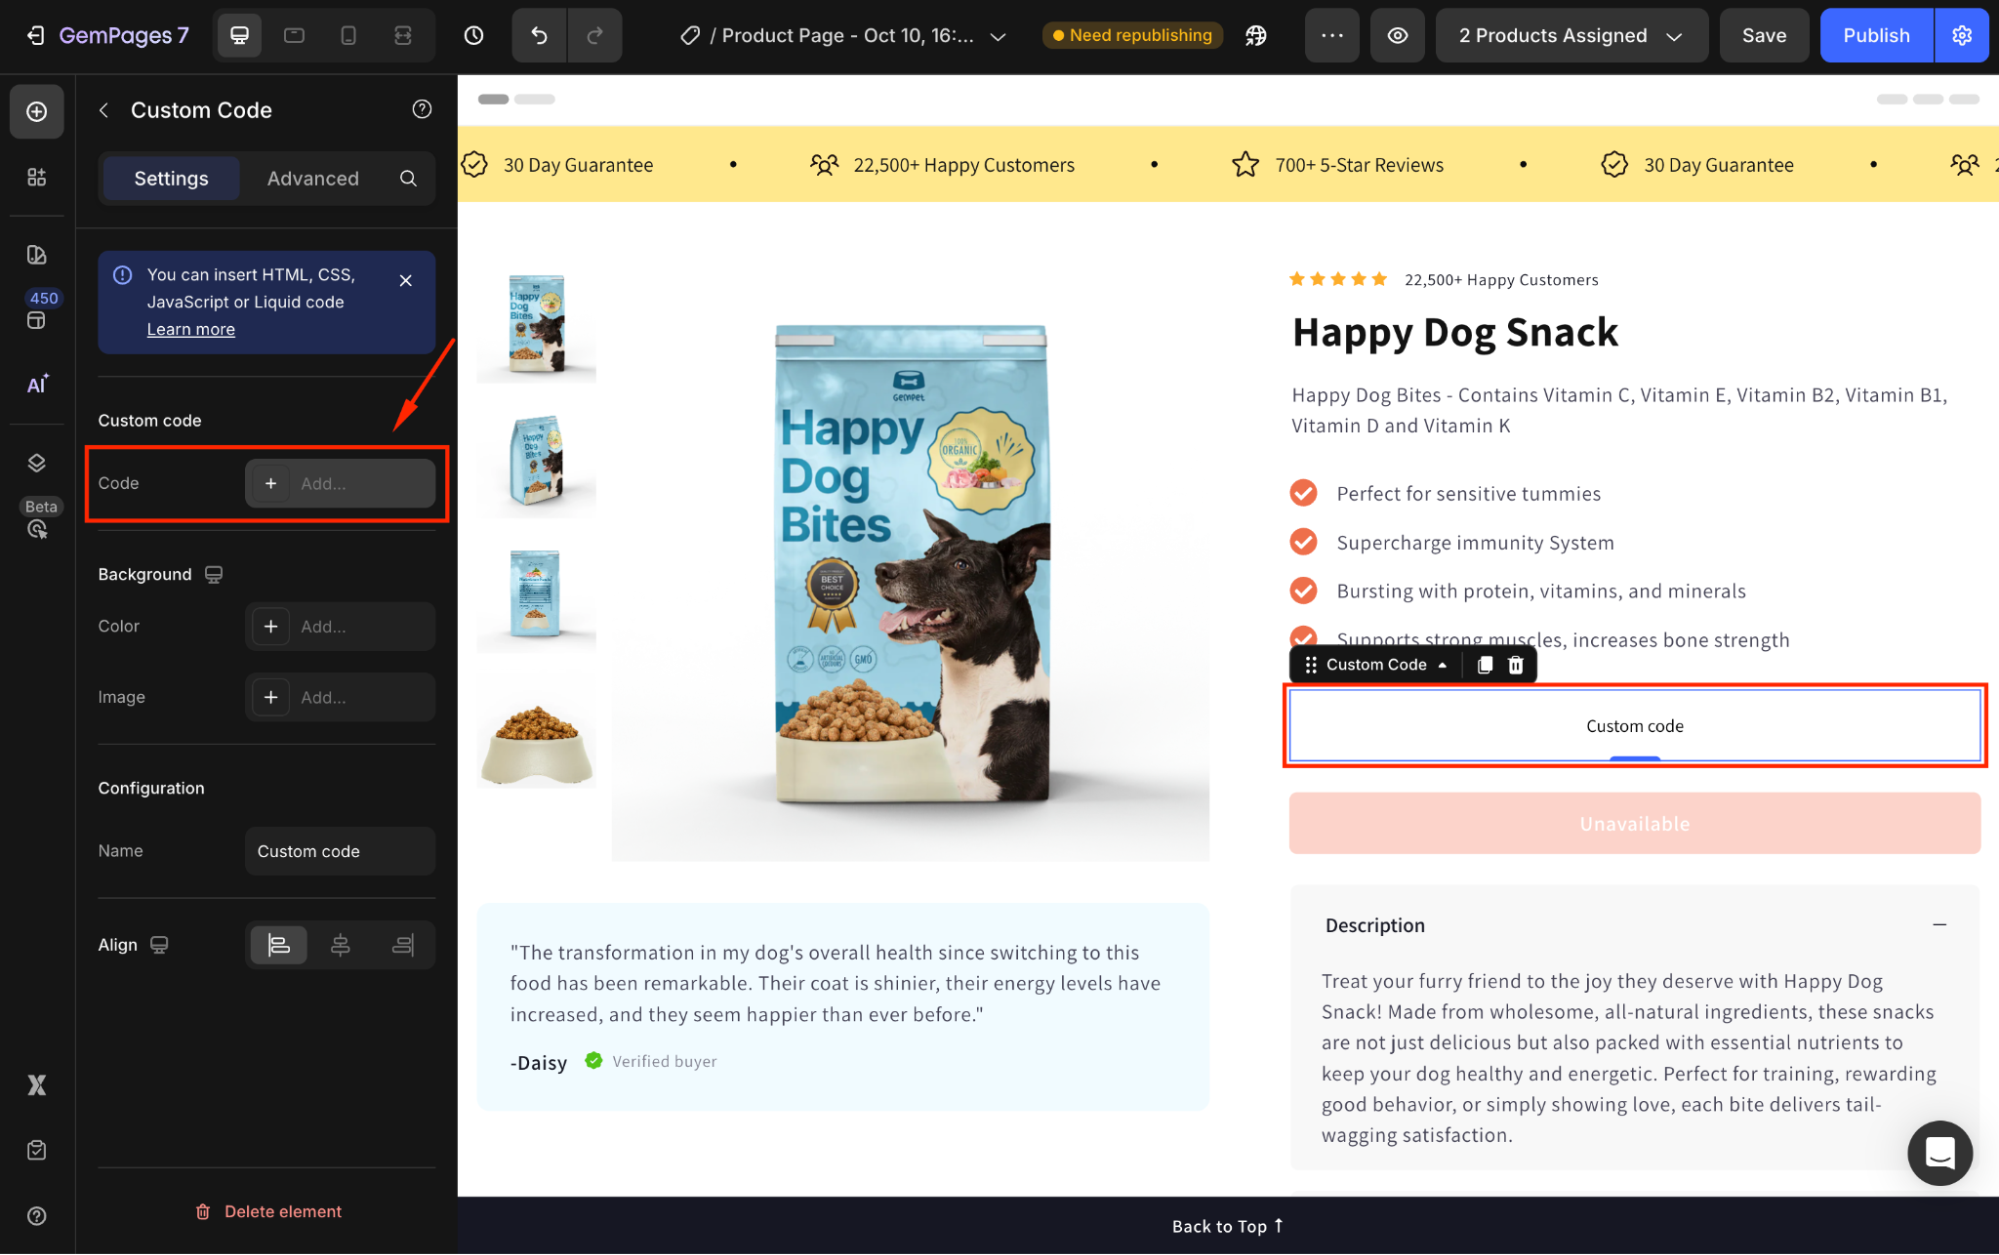
Task: Open the page title dropdown chevron
Action: pos(997,37)
